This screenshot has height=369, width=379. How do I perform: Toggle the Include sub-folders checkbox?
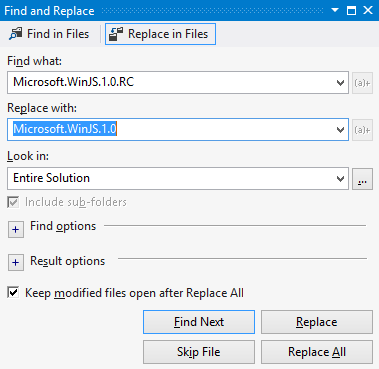pos(13,202)
